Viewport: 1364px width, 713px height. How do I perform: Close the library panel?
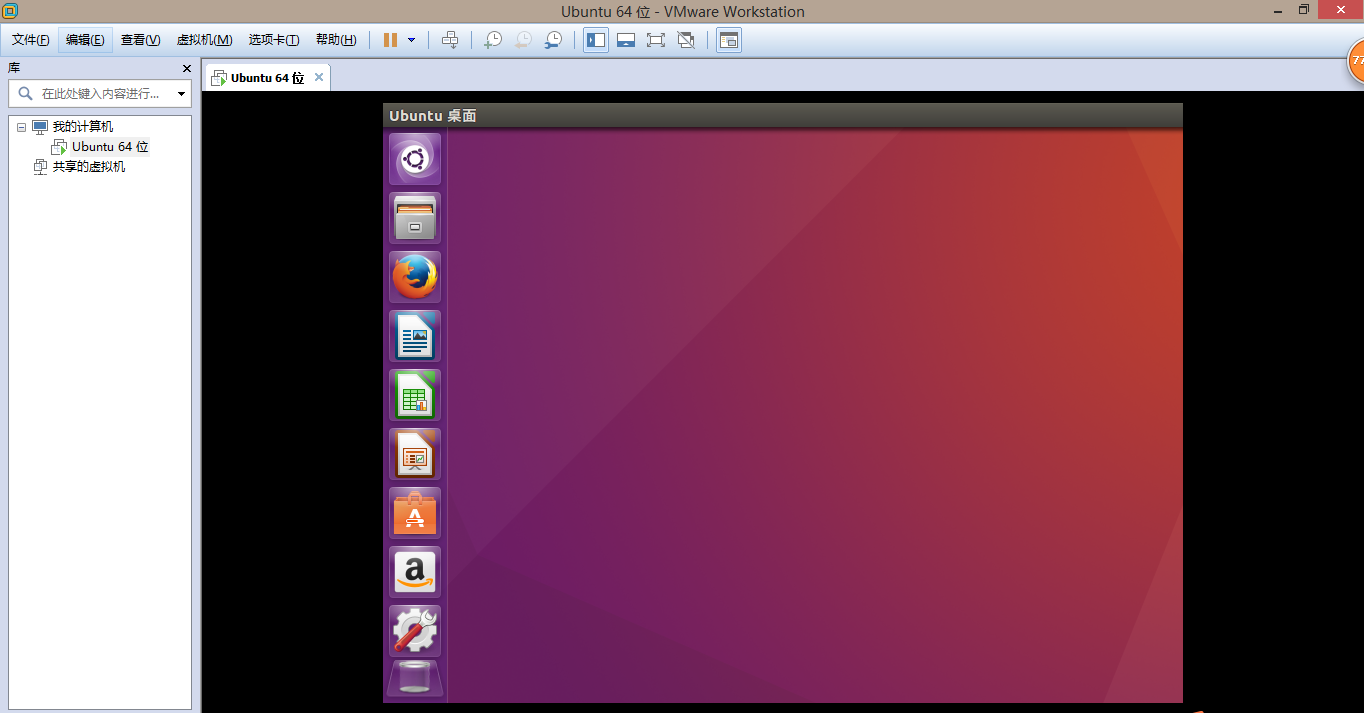(186, 68)
